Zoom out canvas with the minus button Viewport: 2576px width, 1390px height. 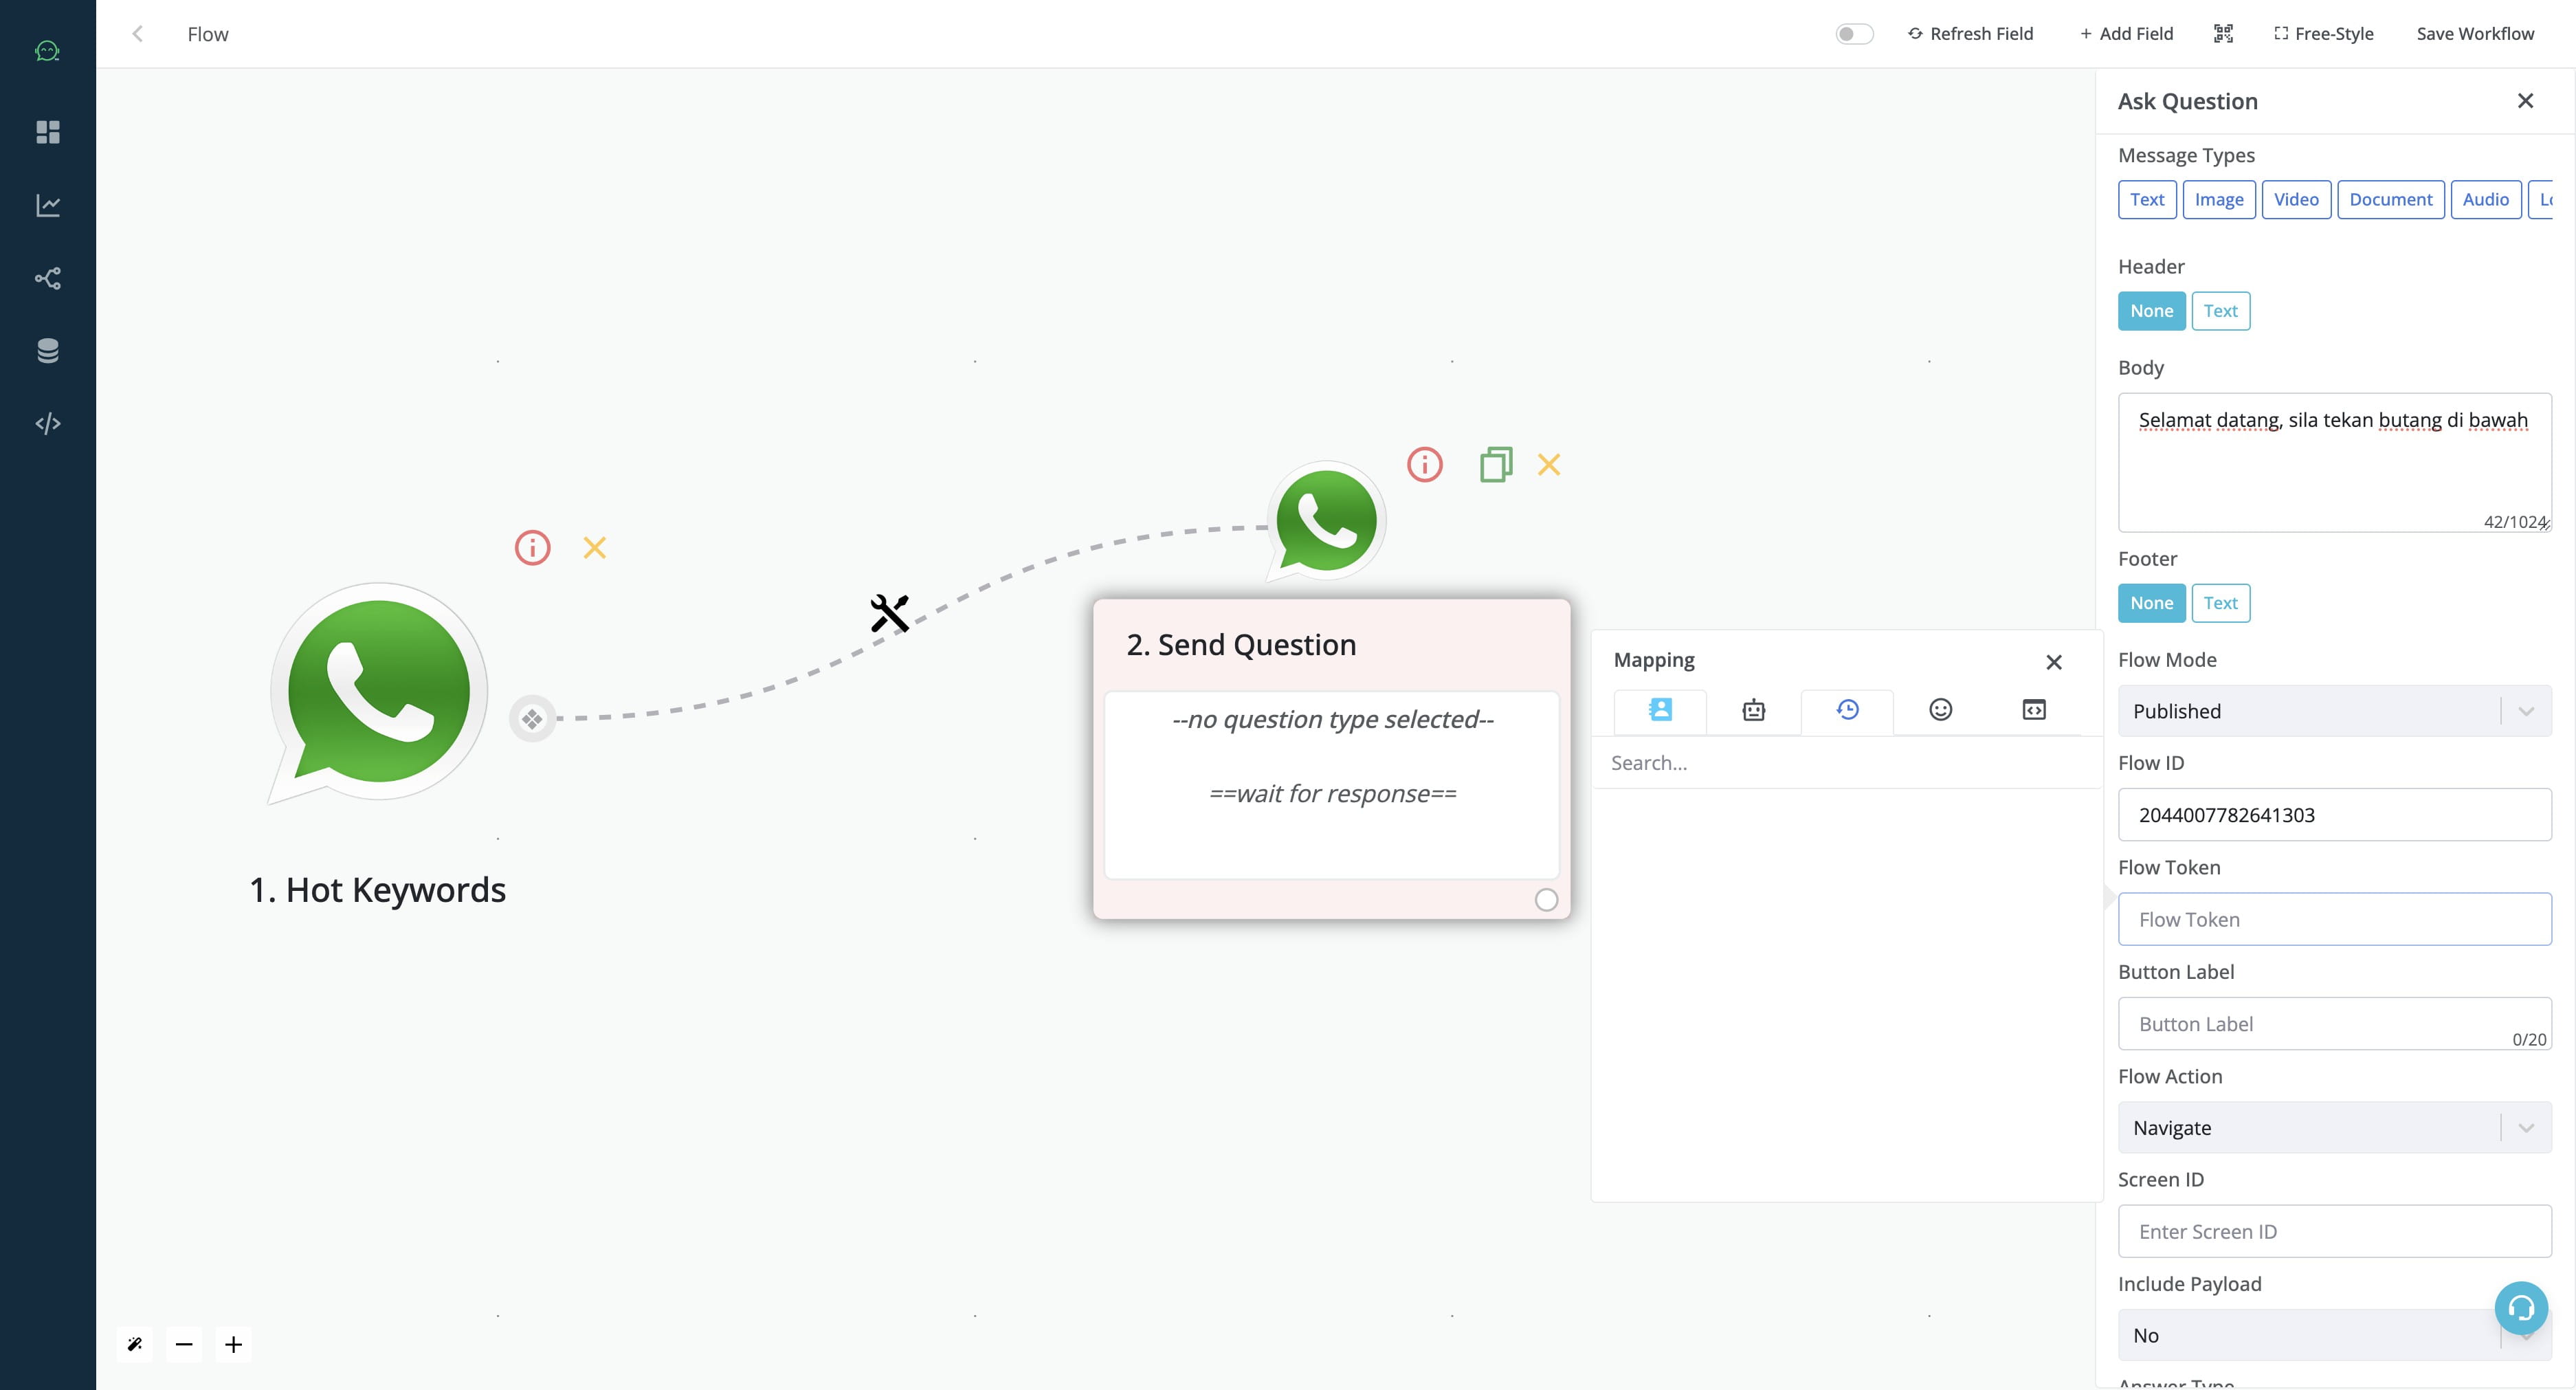[184, 1344]
